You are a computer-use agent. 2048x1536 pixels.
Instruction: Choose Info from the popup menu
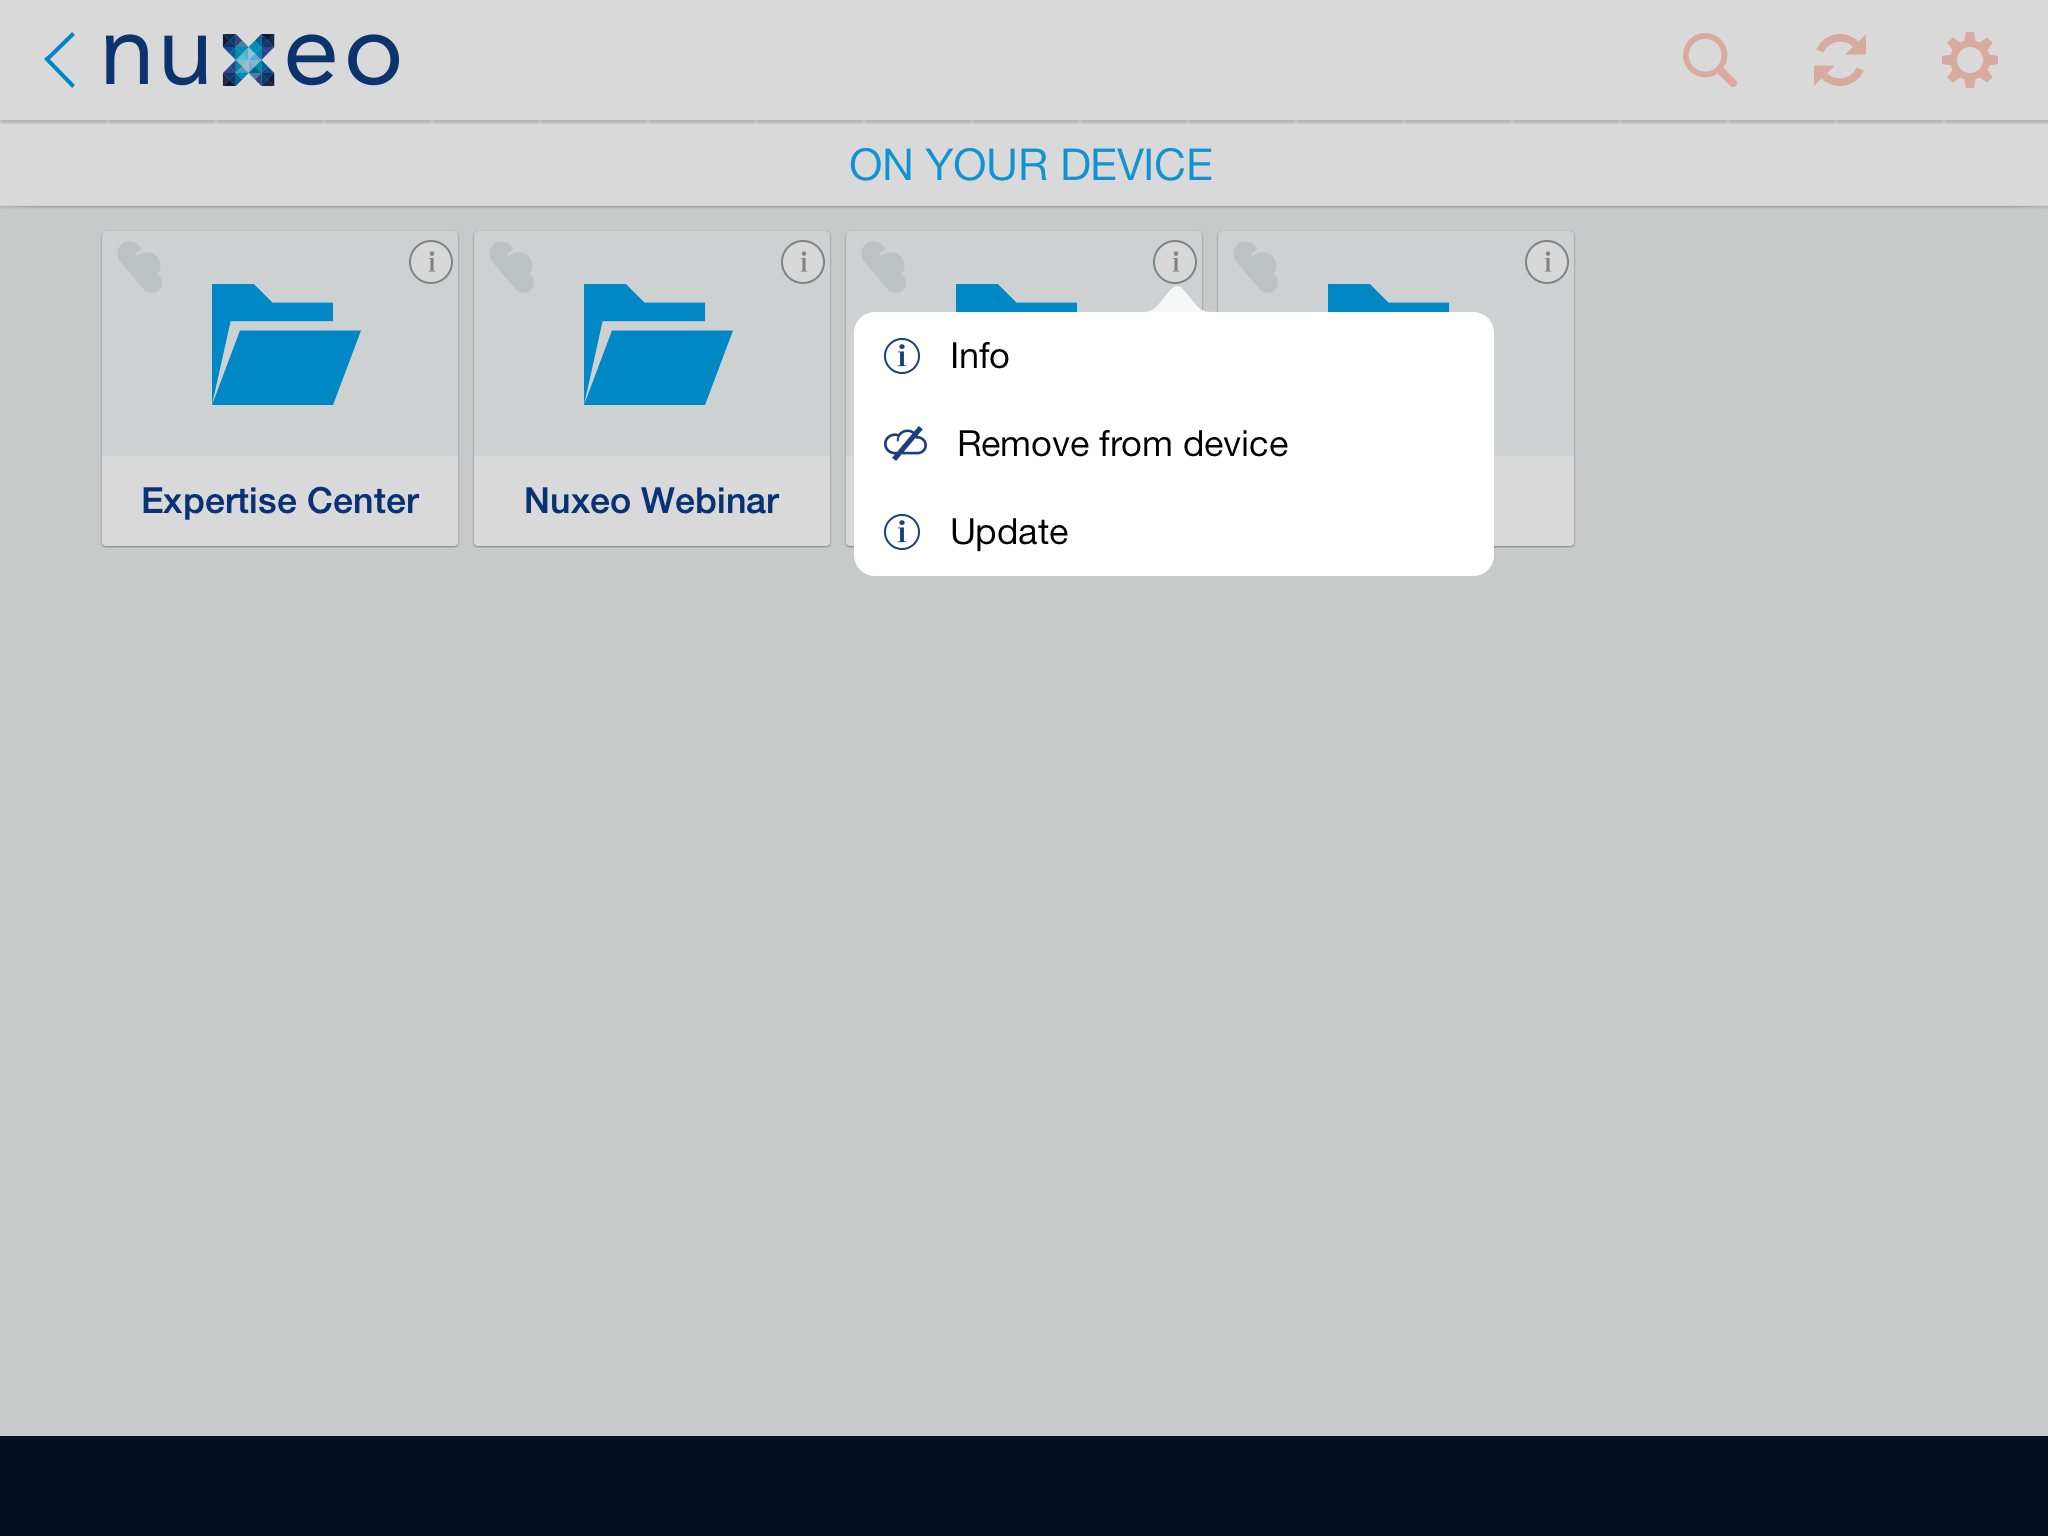pos(1174,356)
